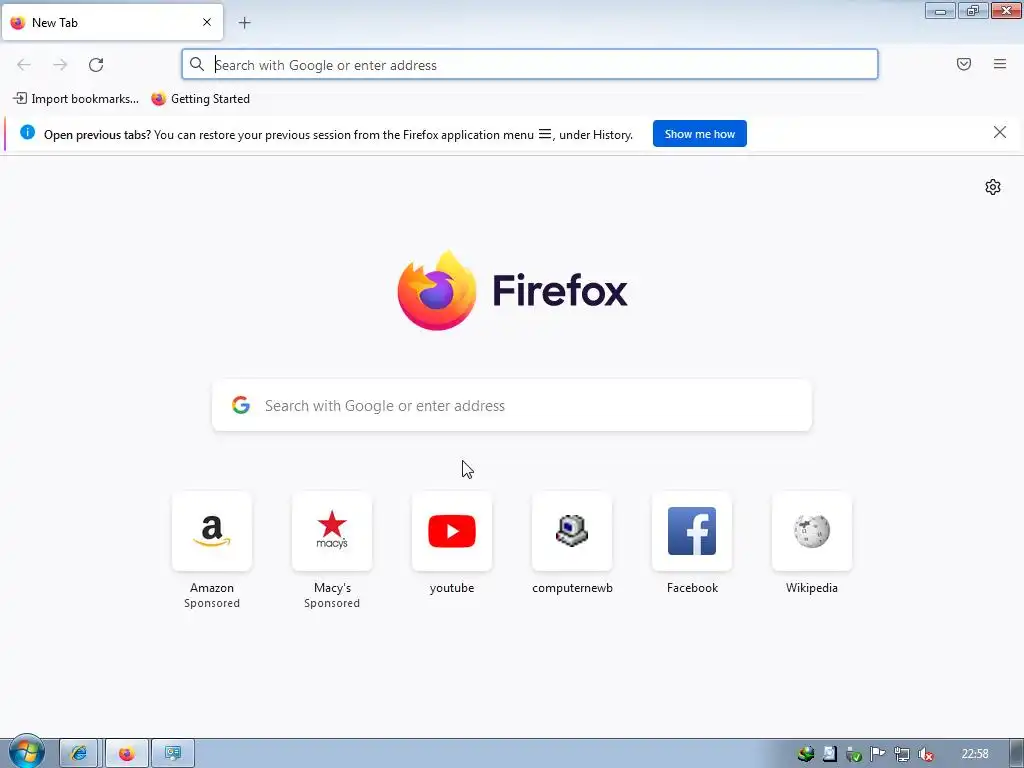Image resolution: width=1024 pixels, height=768 pixels.
Task: Click the Firefox taskbar button
Action: click(x=127, y=754)
